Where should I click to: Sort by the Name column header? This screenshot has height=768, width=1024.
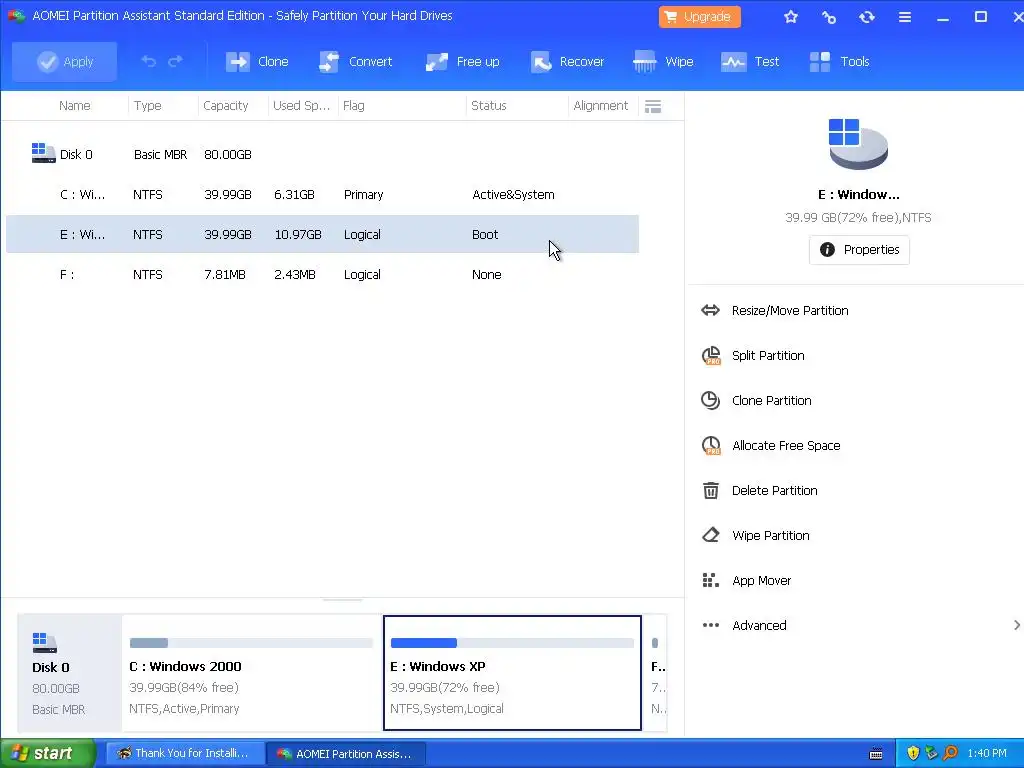(74, 106)
